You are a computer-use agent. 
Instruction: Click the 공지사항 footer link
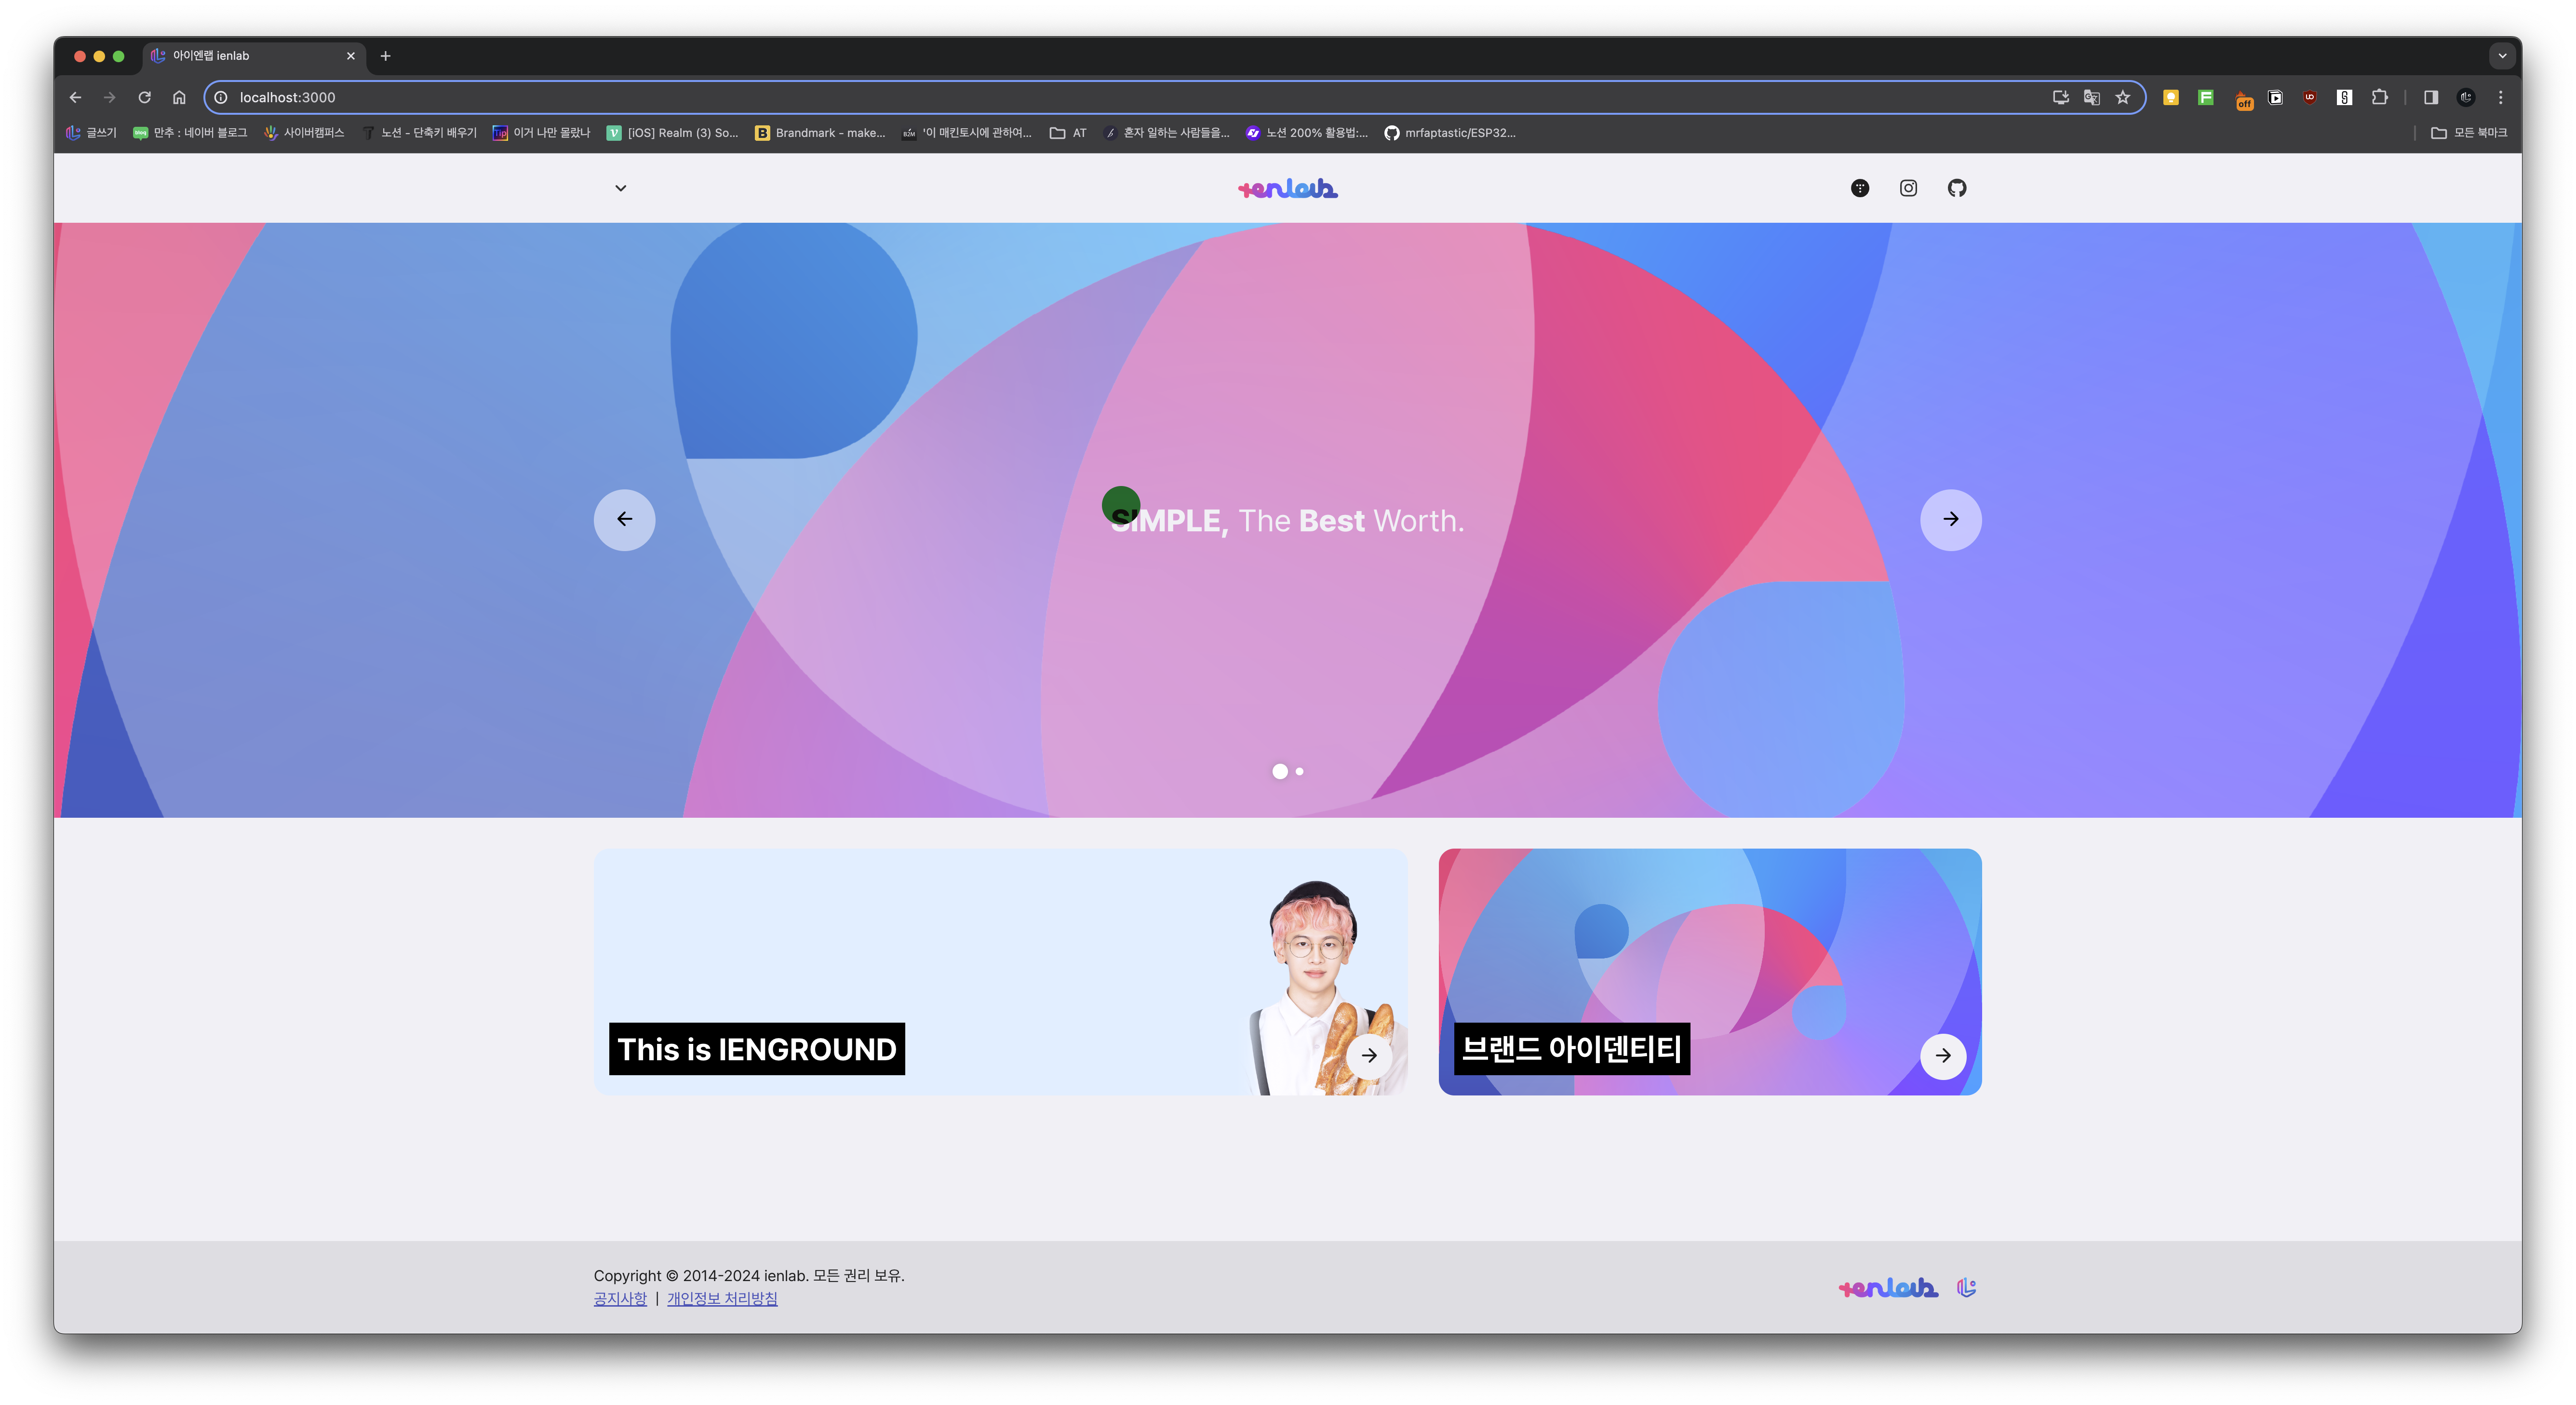(620, 1298)
